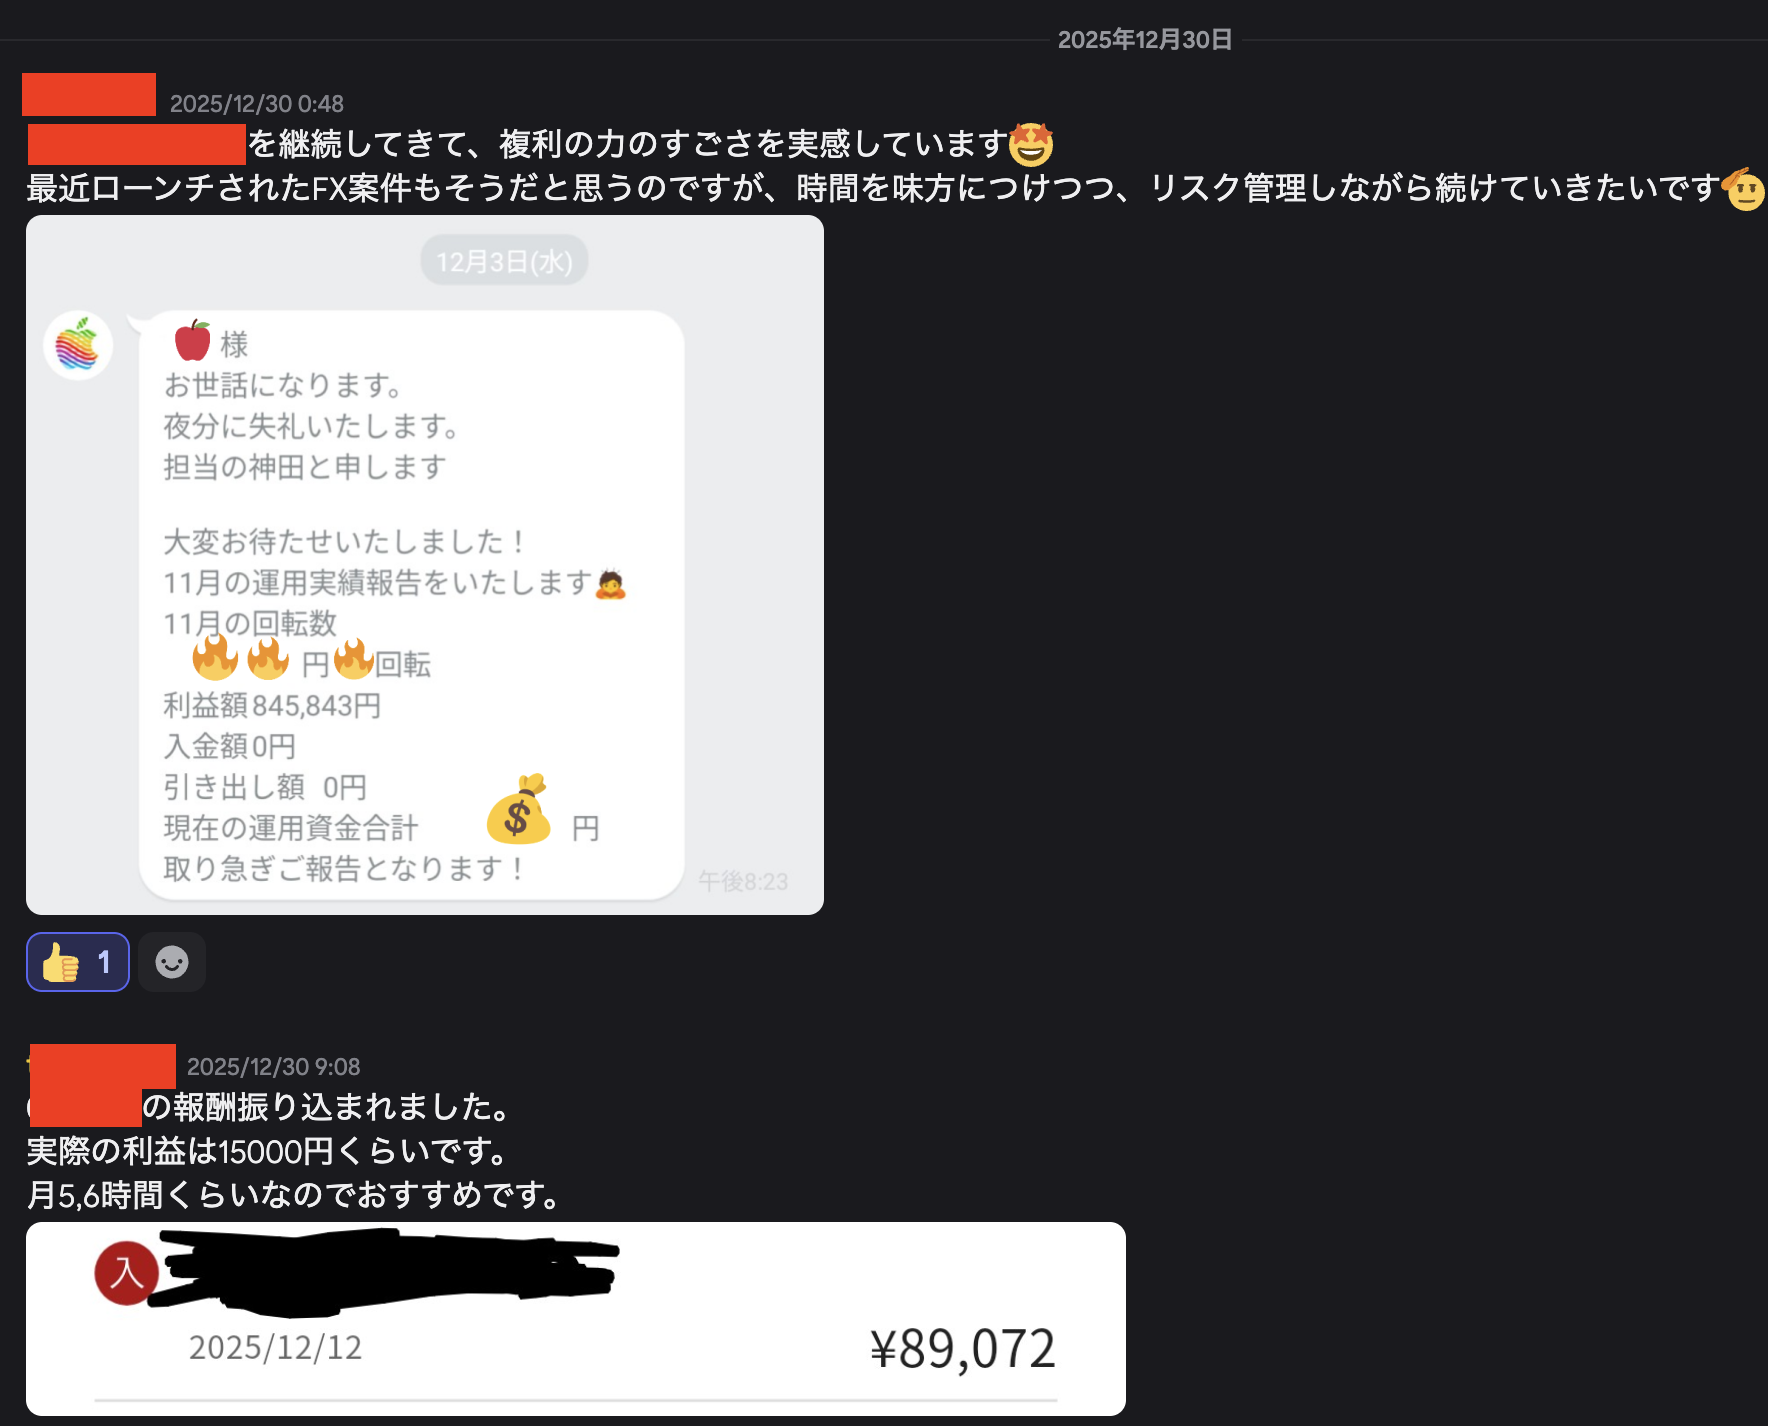Click the ¥89,072 amount text
Screen dimensions: 1768x1426
tap(962, 1349)
